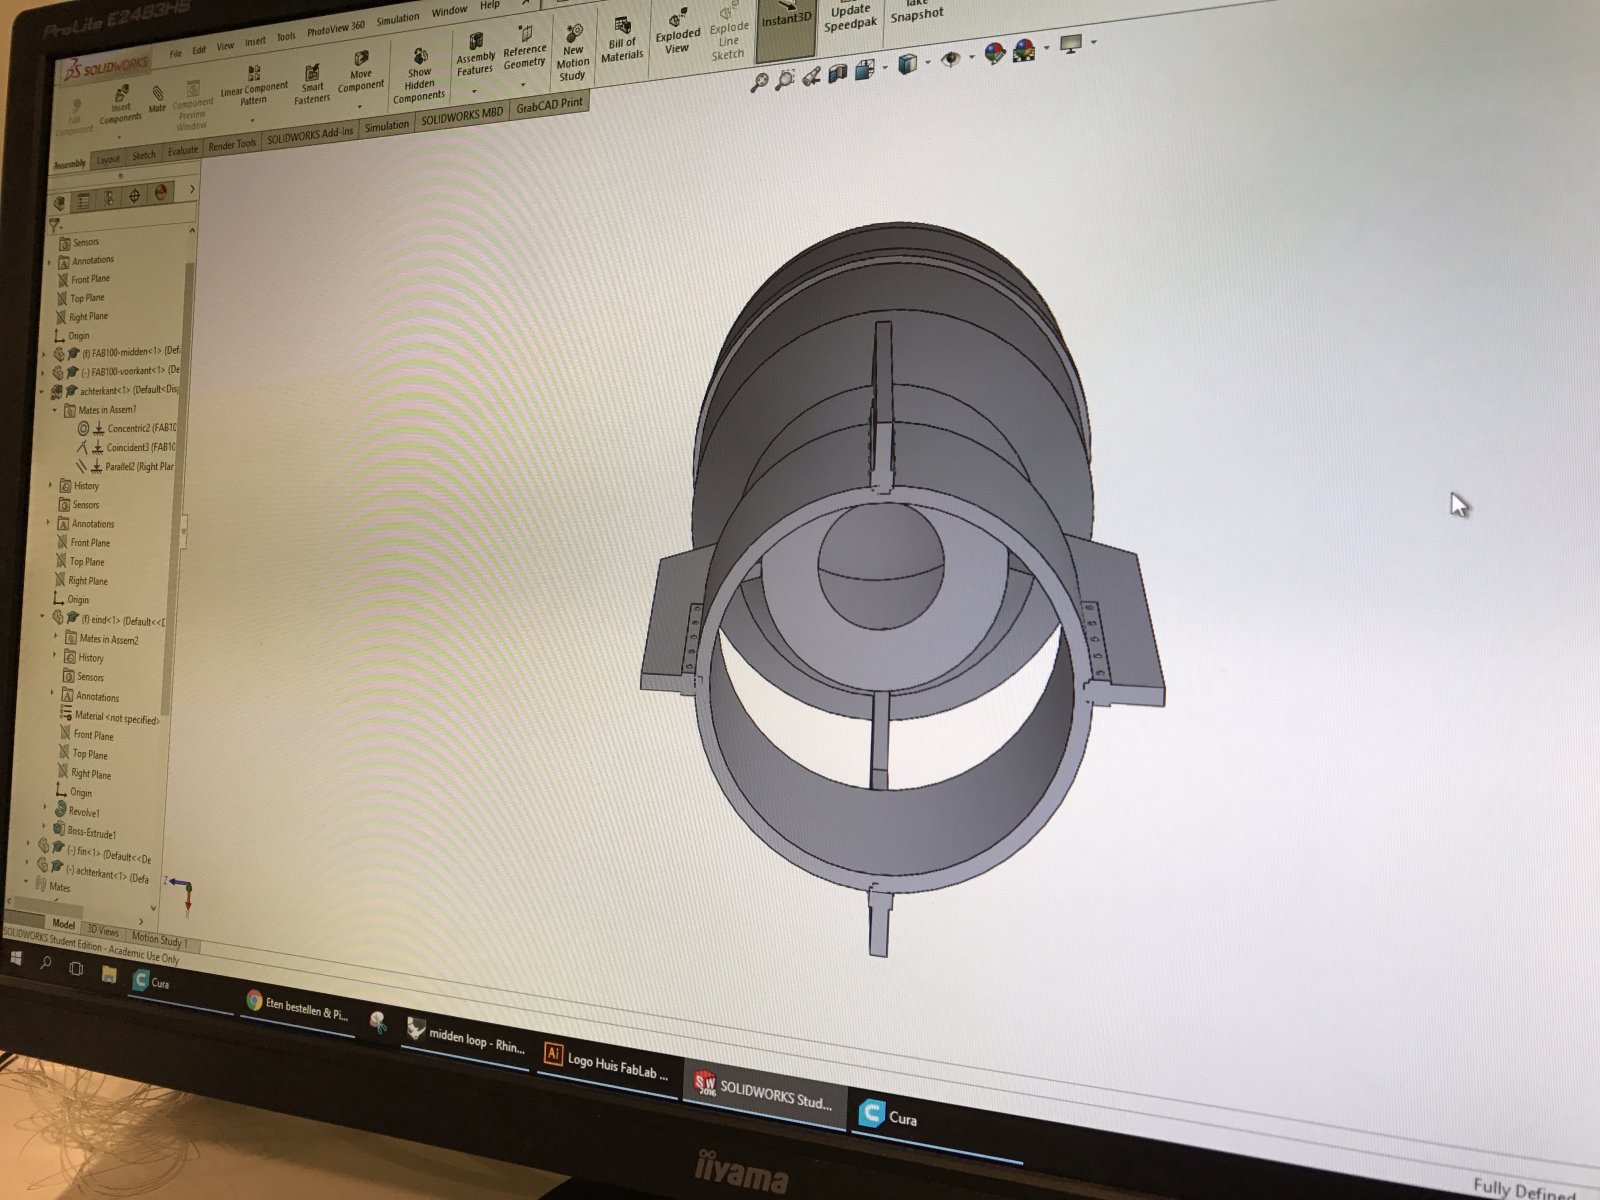Viewport: 1600px width, 1200px height.
Task: Click the Exploded View tool
Action: (677, 32)
